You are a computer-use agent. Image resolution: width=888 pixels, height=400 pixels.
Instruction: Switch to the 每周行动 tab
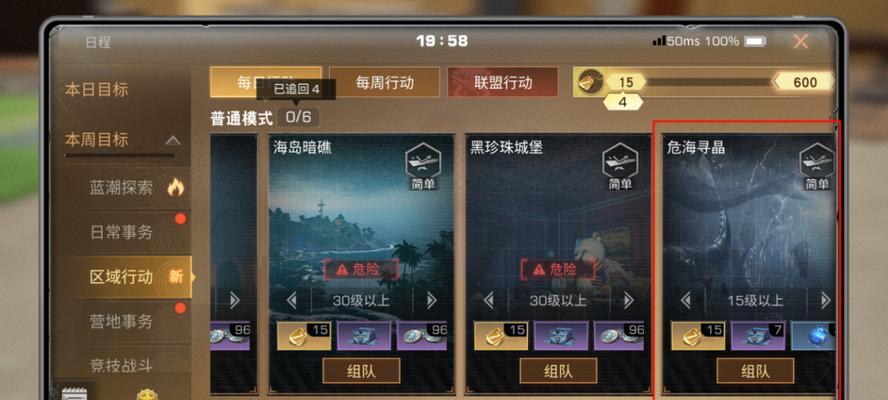pos(385,82)
